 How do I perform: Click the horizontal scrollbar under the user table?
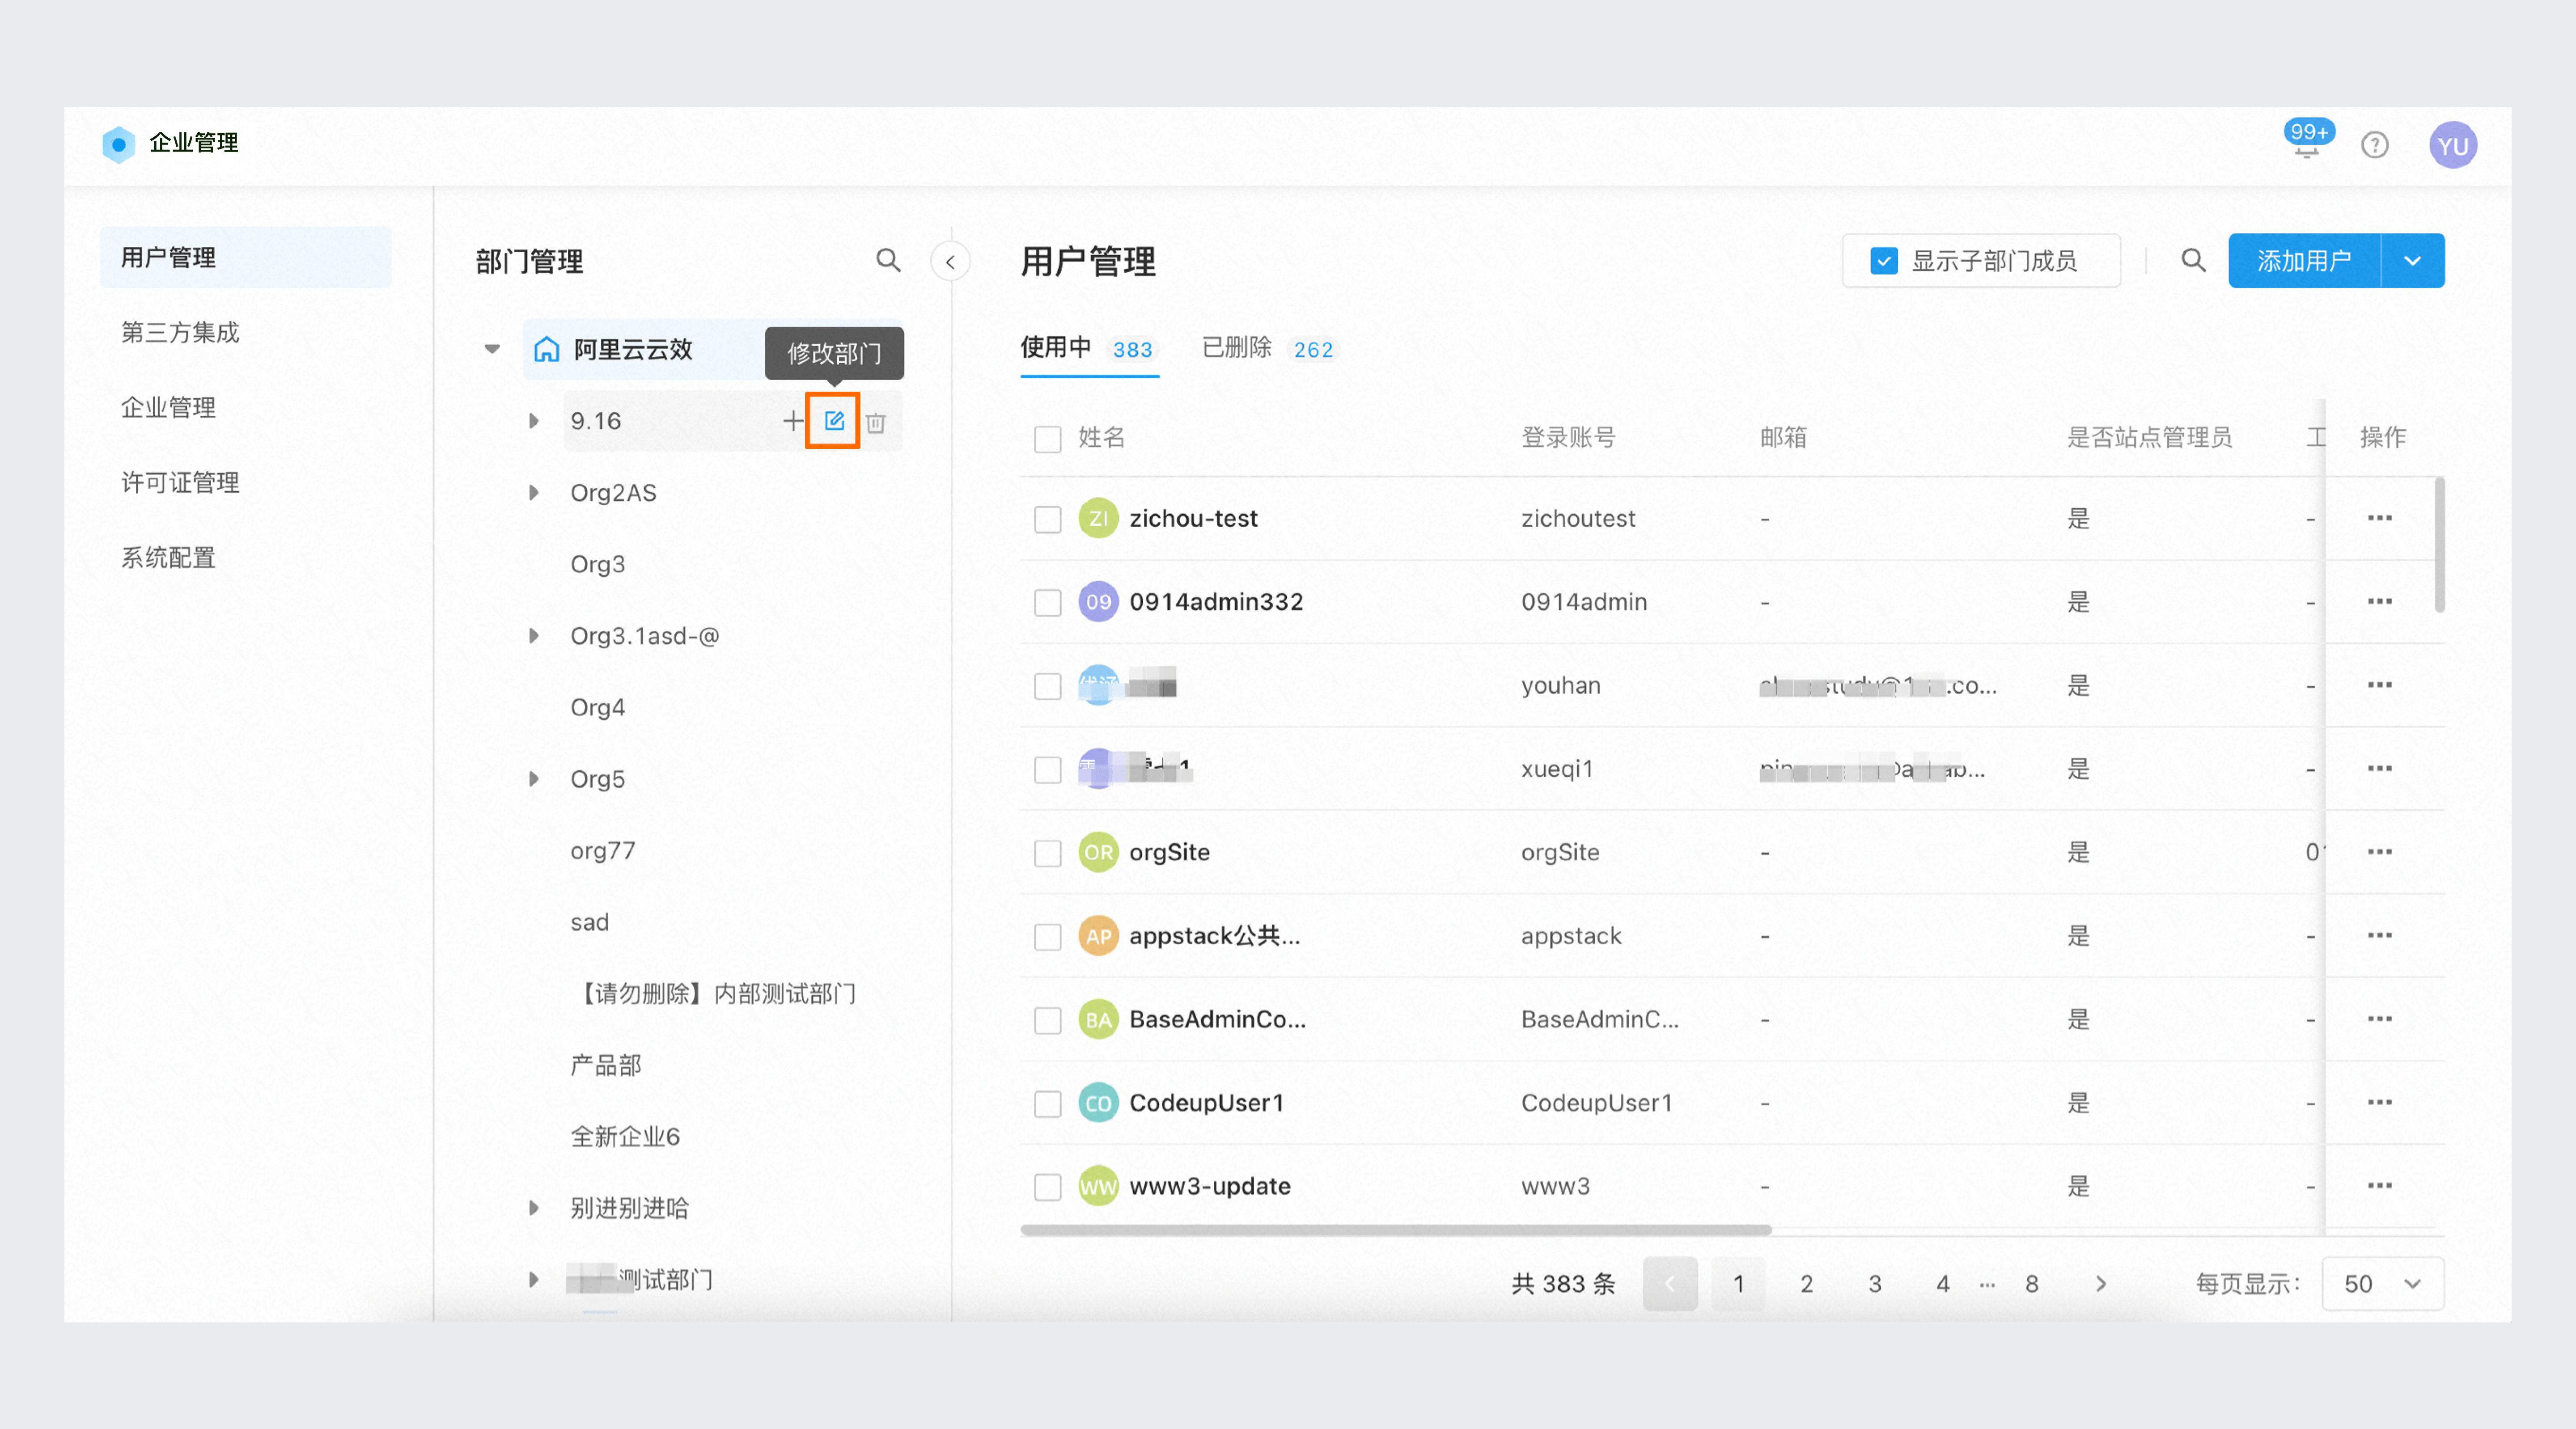(x=1395, y=1229)
